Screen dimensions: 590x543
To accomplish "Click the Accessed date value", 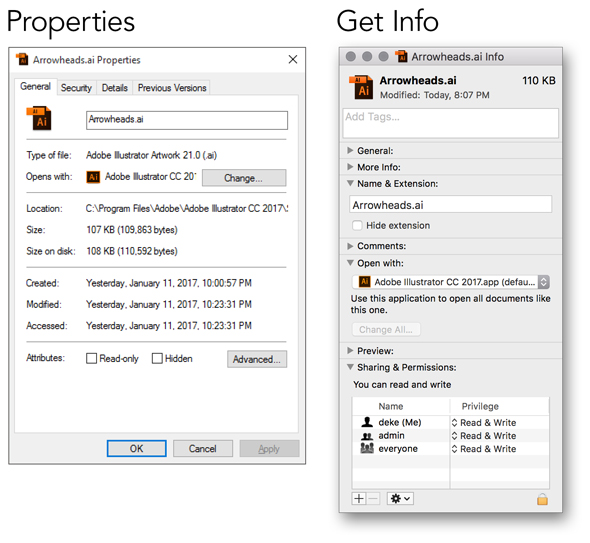I will (x=169, y=325).
